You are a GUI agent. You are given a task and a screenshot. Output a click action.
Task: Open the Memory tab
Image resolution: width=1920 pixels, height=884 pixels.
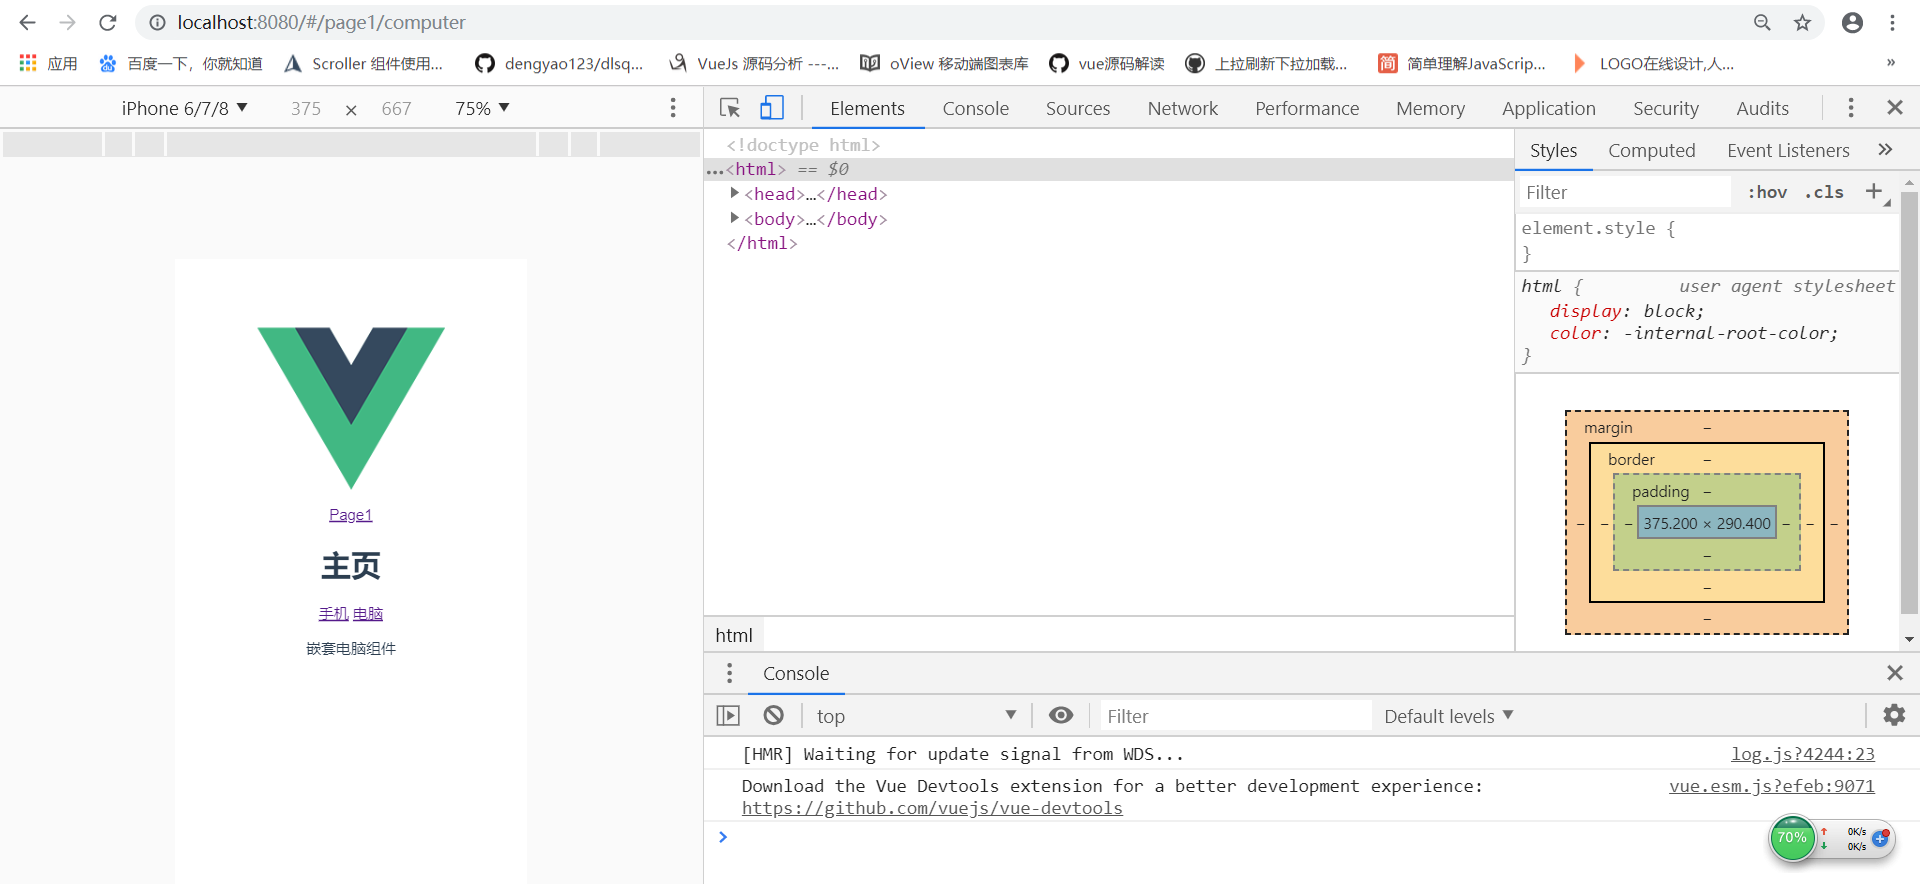click(1430, 108)
